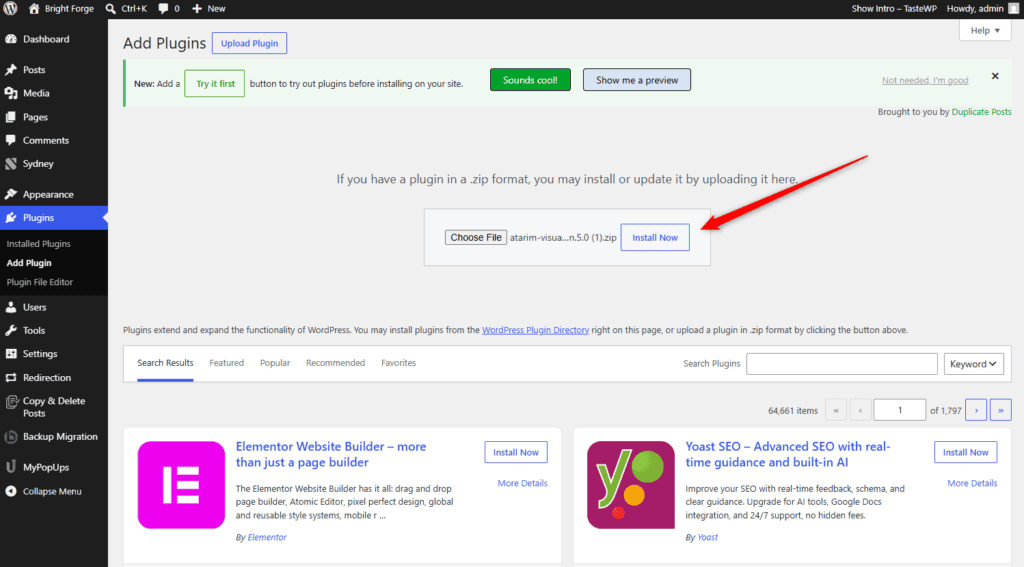Click Install Now for the uploaded zip
Viewport: 1024px width, 567px height.
(x=655, y=238)
